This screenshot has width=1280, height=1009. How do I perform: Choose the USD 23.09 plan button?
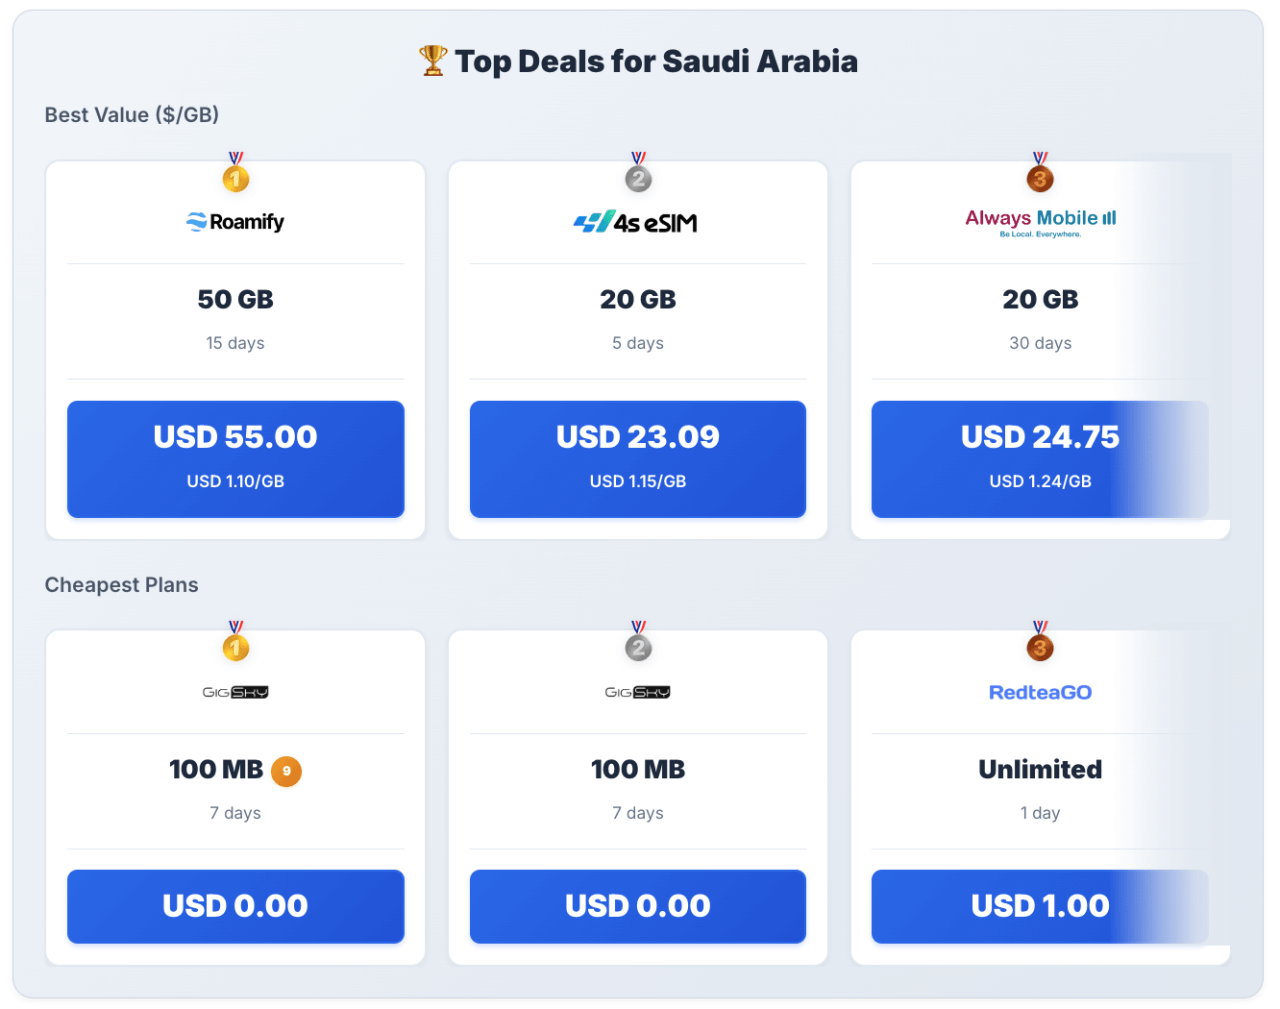tap(638, 459)
